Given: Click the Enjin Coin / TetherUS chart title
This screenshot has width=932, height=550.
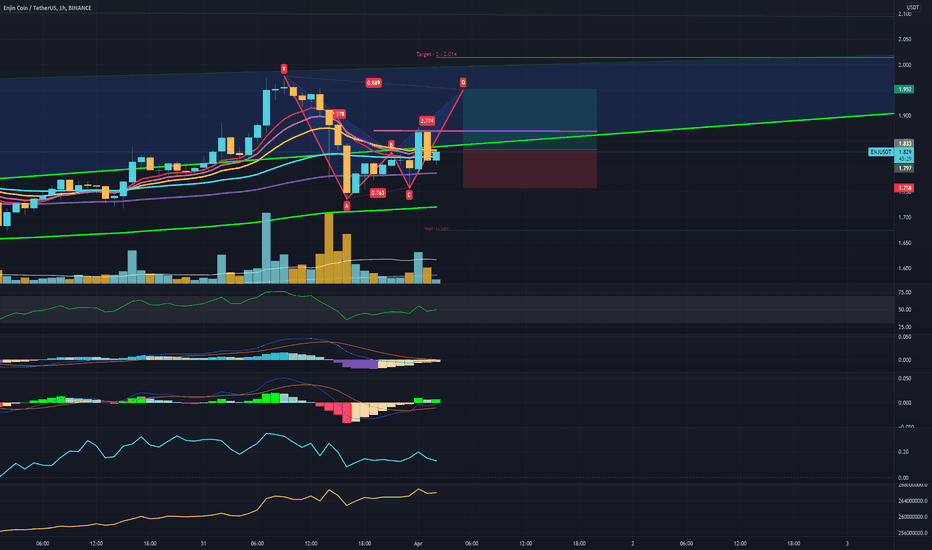Looking at the screenshot, I should click(x=47, y=8).
